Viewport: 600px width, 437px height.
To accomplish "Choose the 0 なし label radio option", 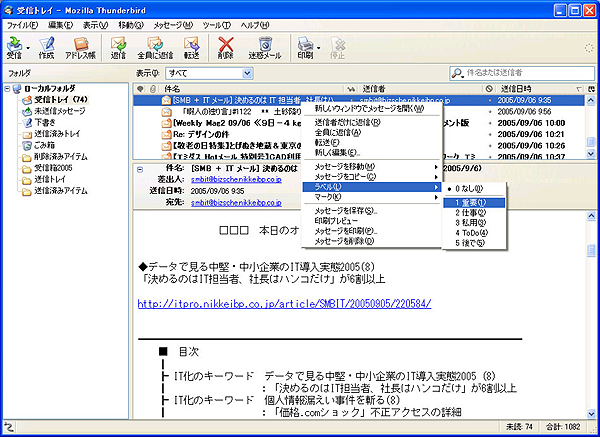I will pos(474,189).
